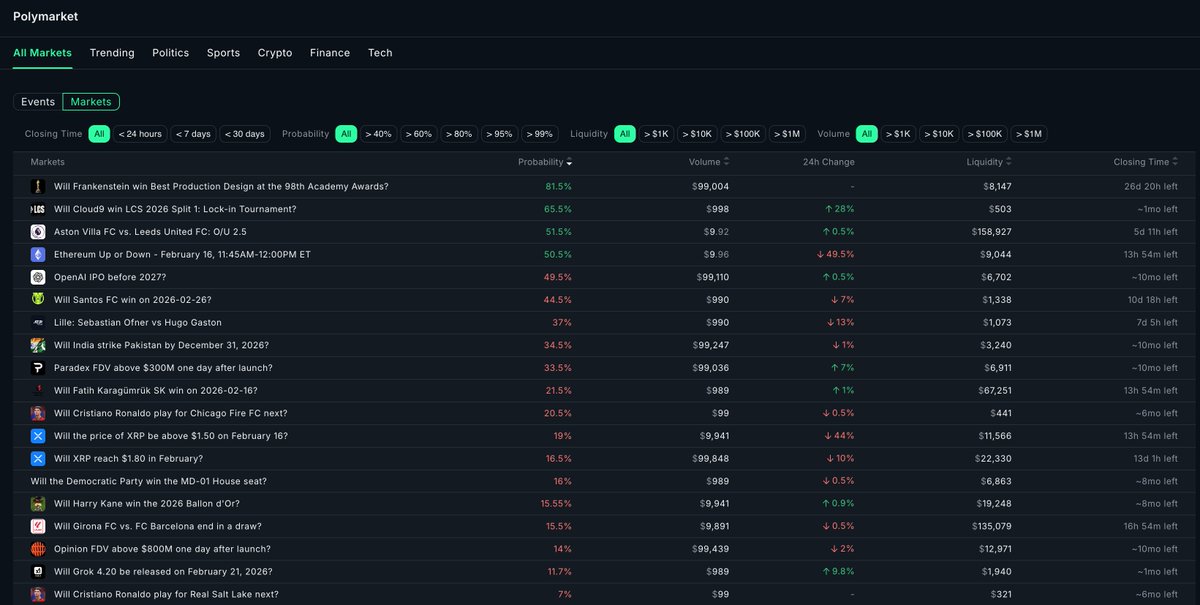Image resolution: width=1200 pixels, height=605 pixels.
Task: Click the Girona vs. Barcelona market icon
Action: (x=38, y=526)
